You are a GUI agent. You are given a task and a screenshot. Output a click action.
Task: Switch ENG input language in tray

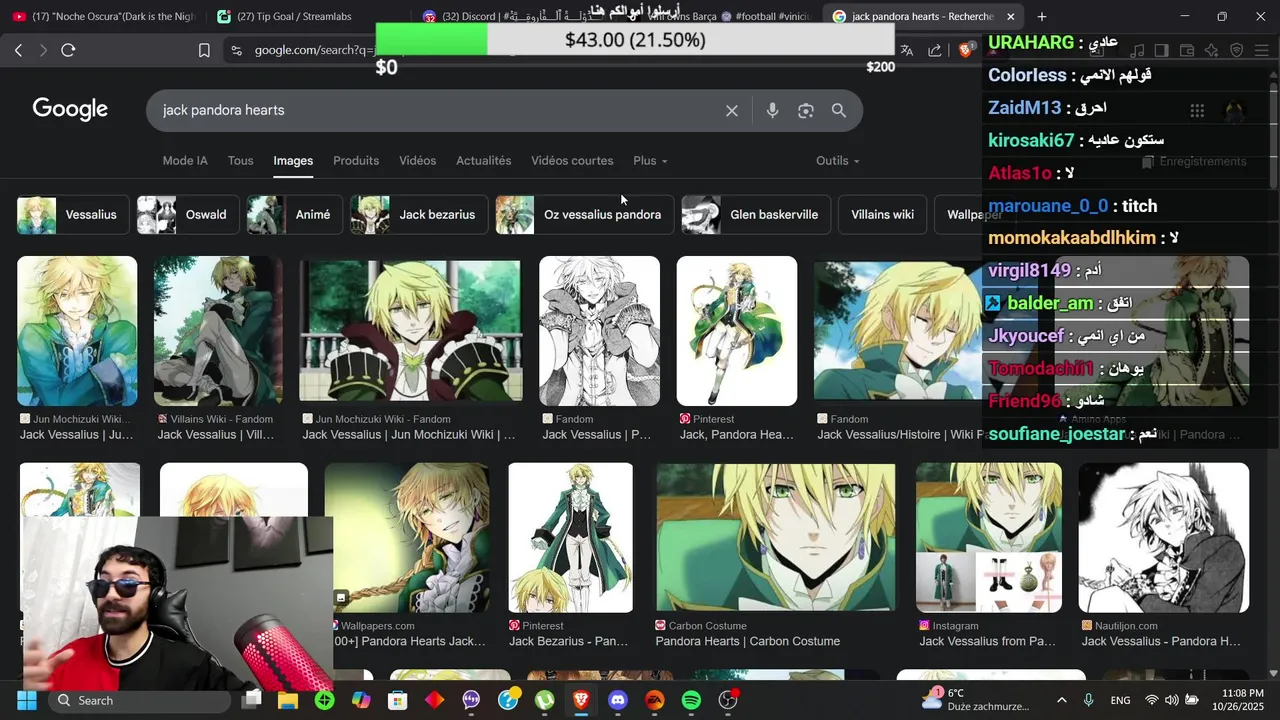click(x=1120, y=700)
